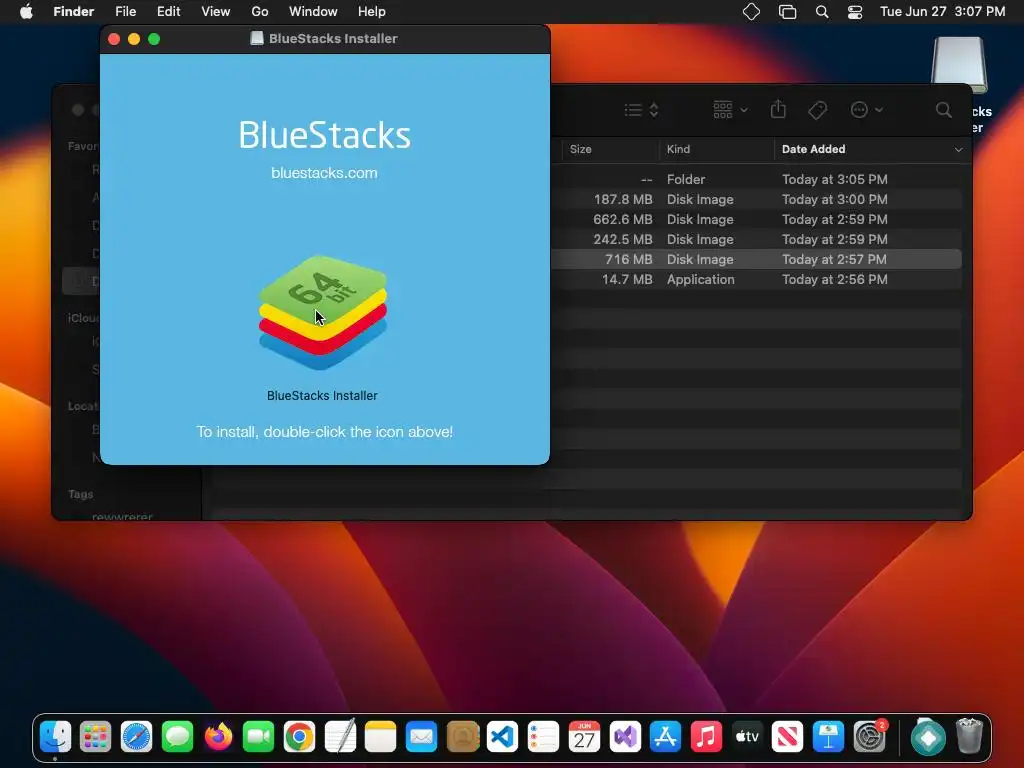Select the 662.6 MB Disk Image row

(756, 219)
